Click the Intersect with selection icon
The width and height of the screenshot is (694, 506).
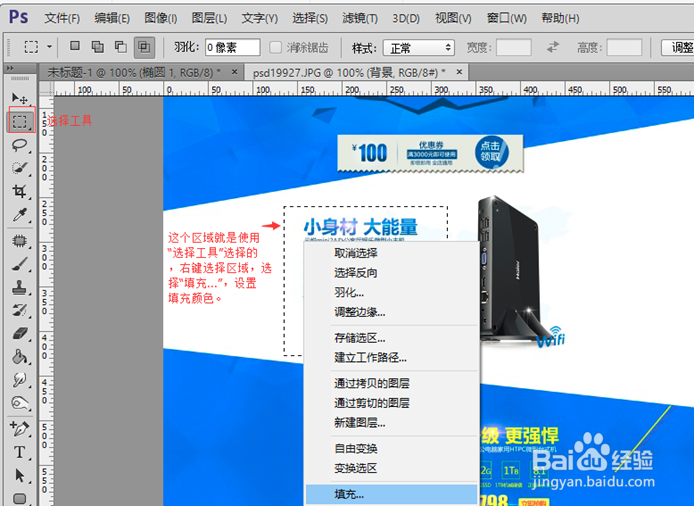144,47
